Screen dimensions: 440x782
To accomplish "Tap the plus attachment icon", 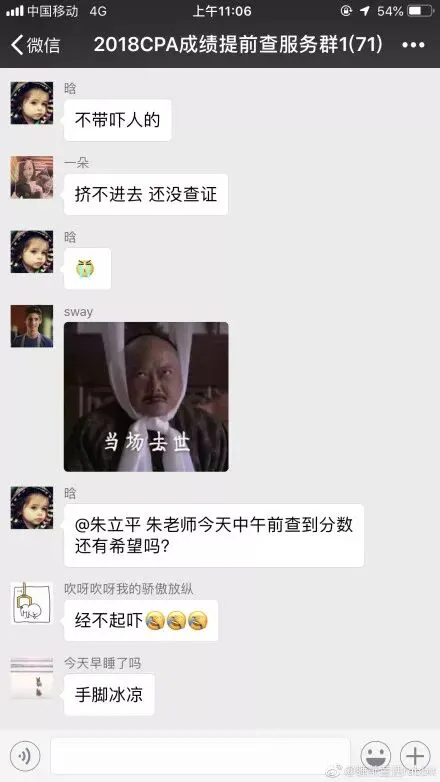I will (x=415, y=756).
